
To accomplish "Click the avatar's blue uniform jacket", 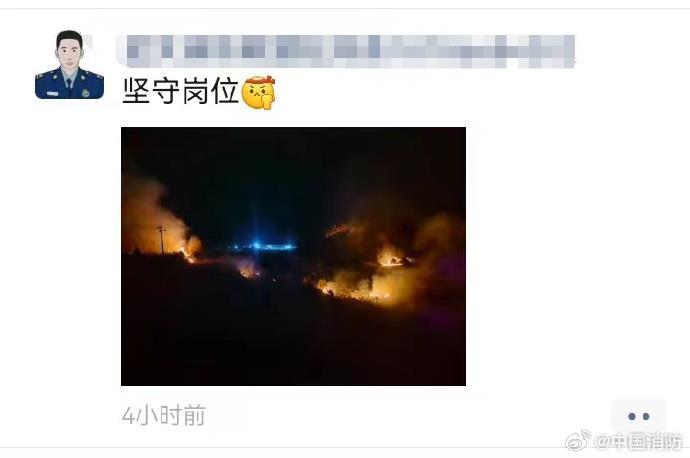I will click(69, 86).
